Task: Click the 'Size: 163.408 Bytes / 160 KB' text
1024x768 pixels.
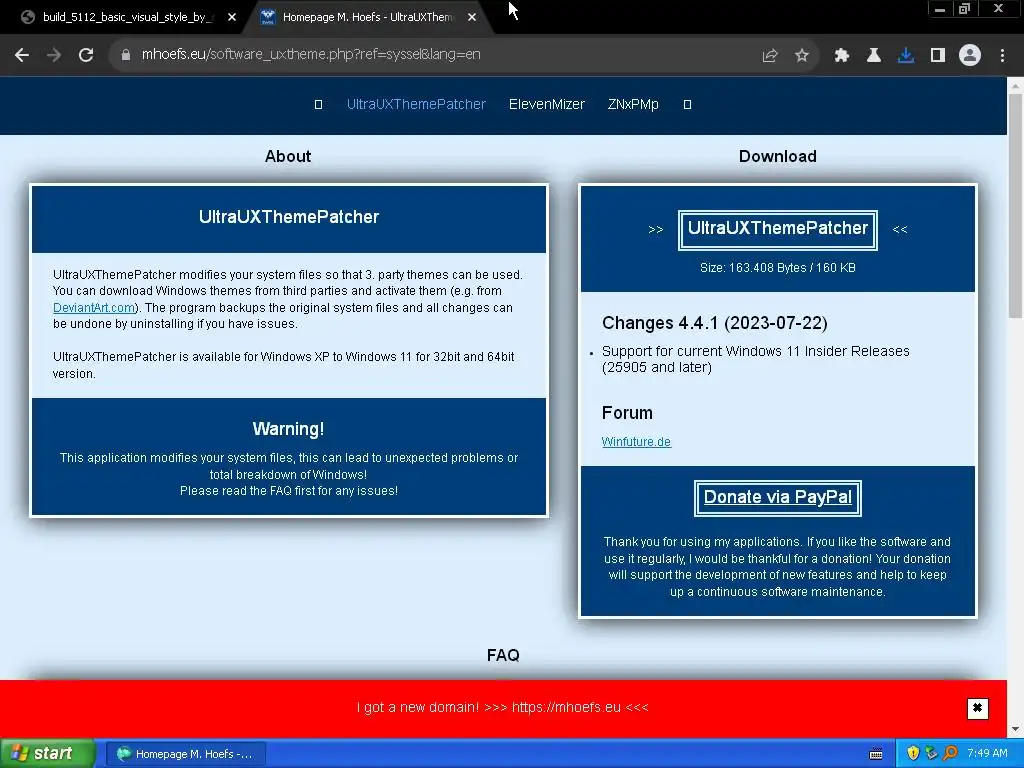Action: [777, 268]
